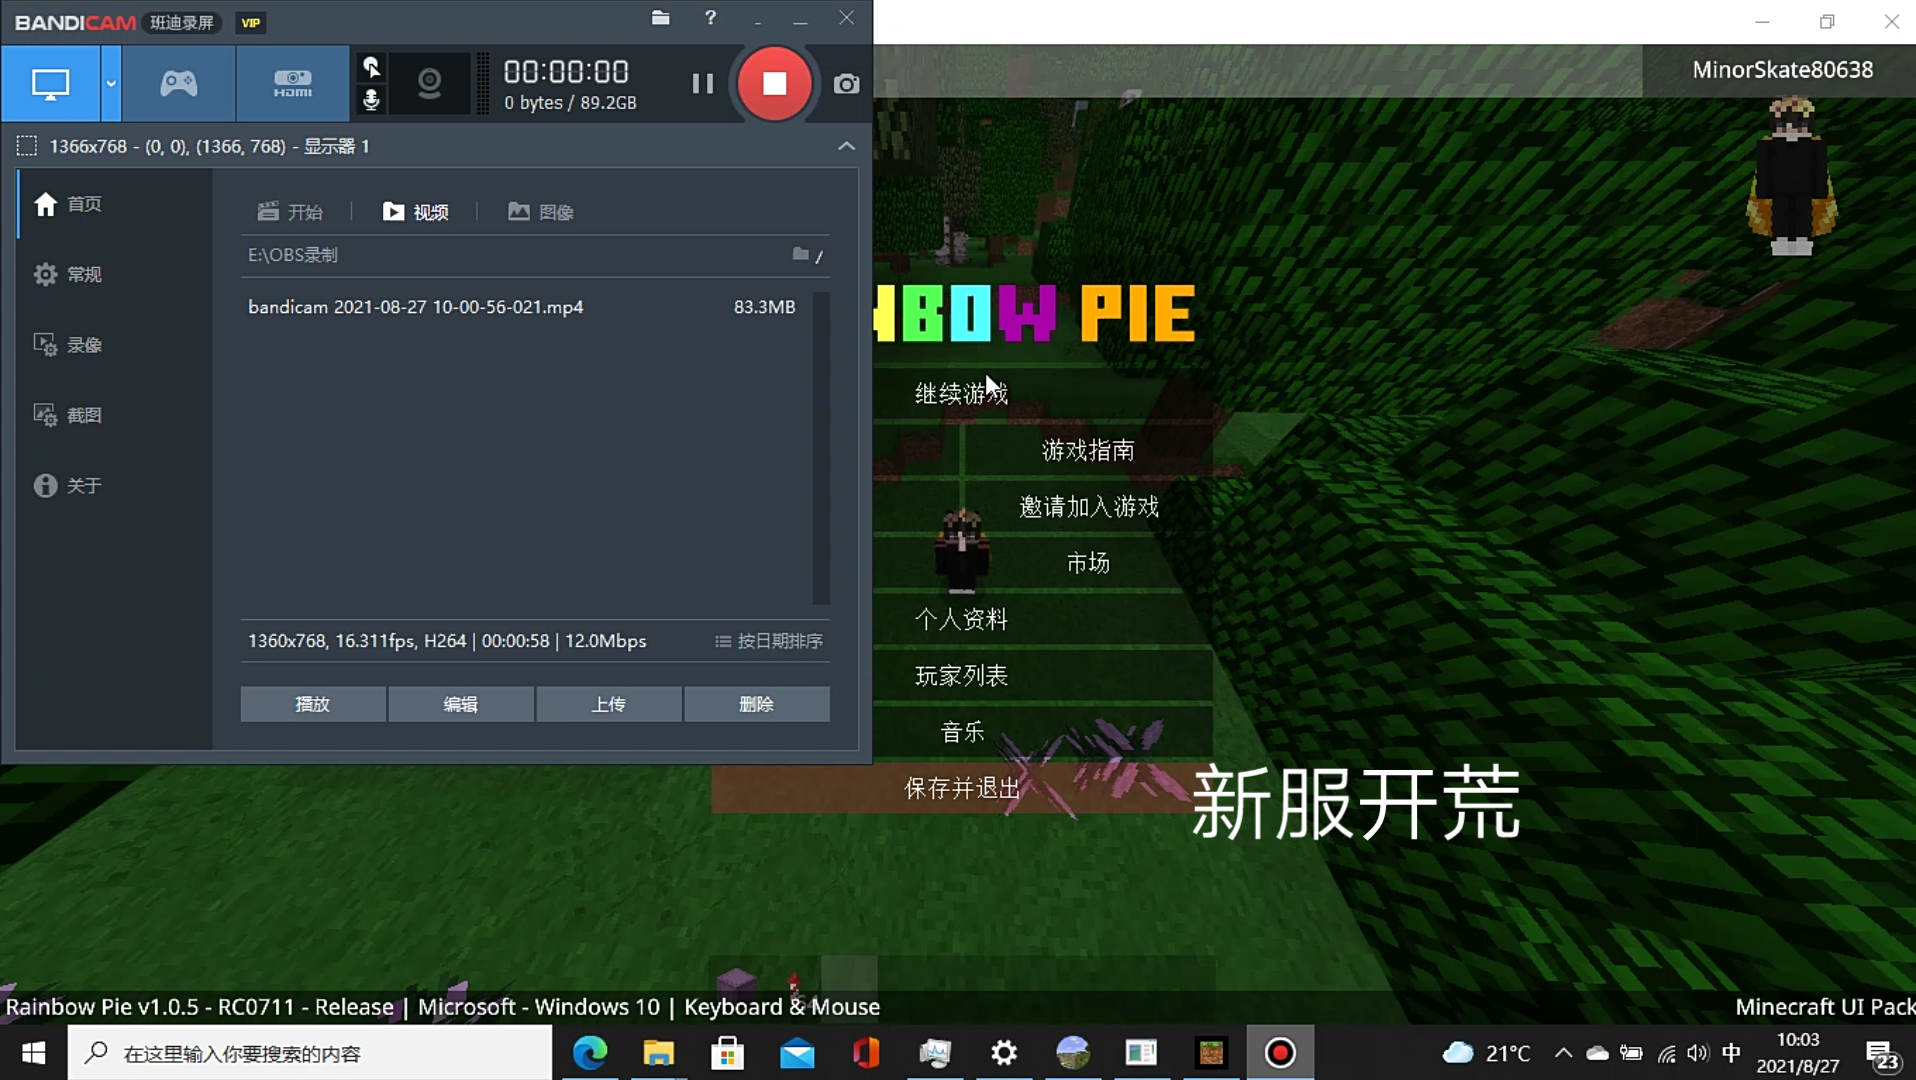Open 游戏指南 in Minecraft menu
This screenshot has width=1916, height=1080.
click(1088, 450)
